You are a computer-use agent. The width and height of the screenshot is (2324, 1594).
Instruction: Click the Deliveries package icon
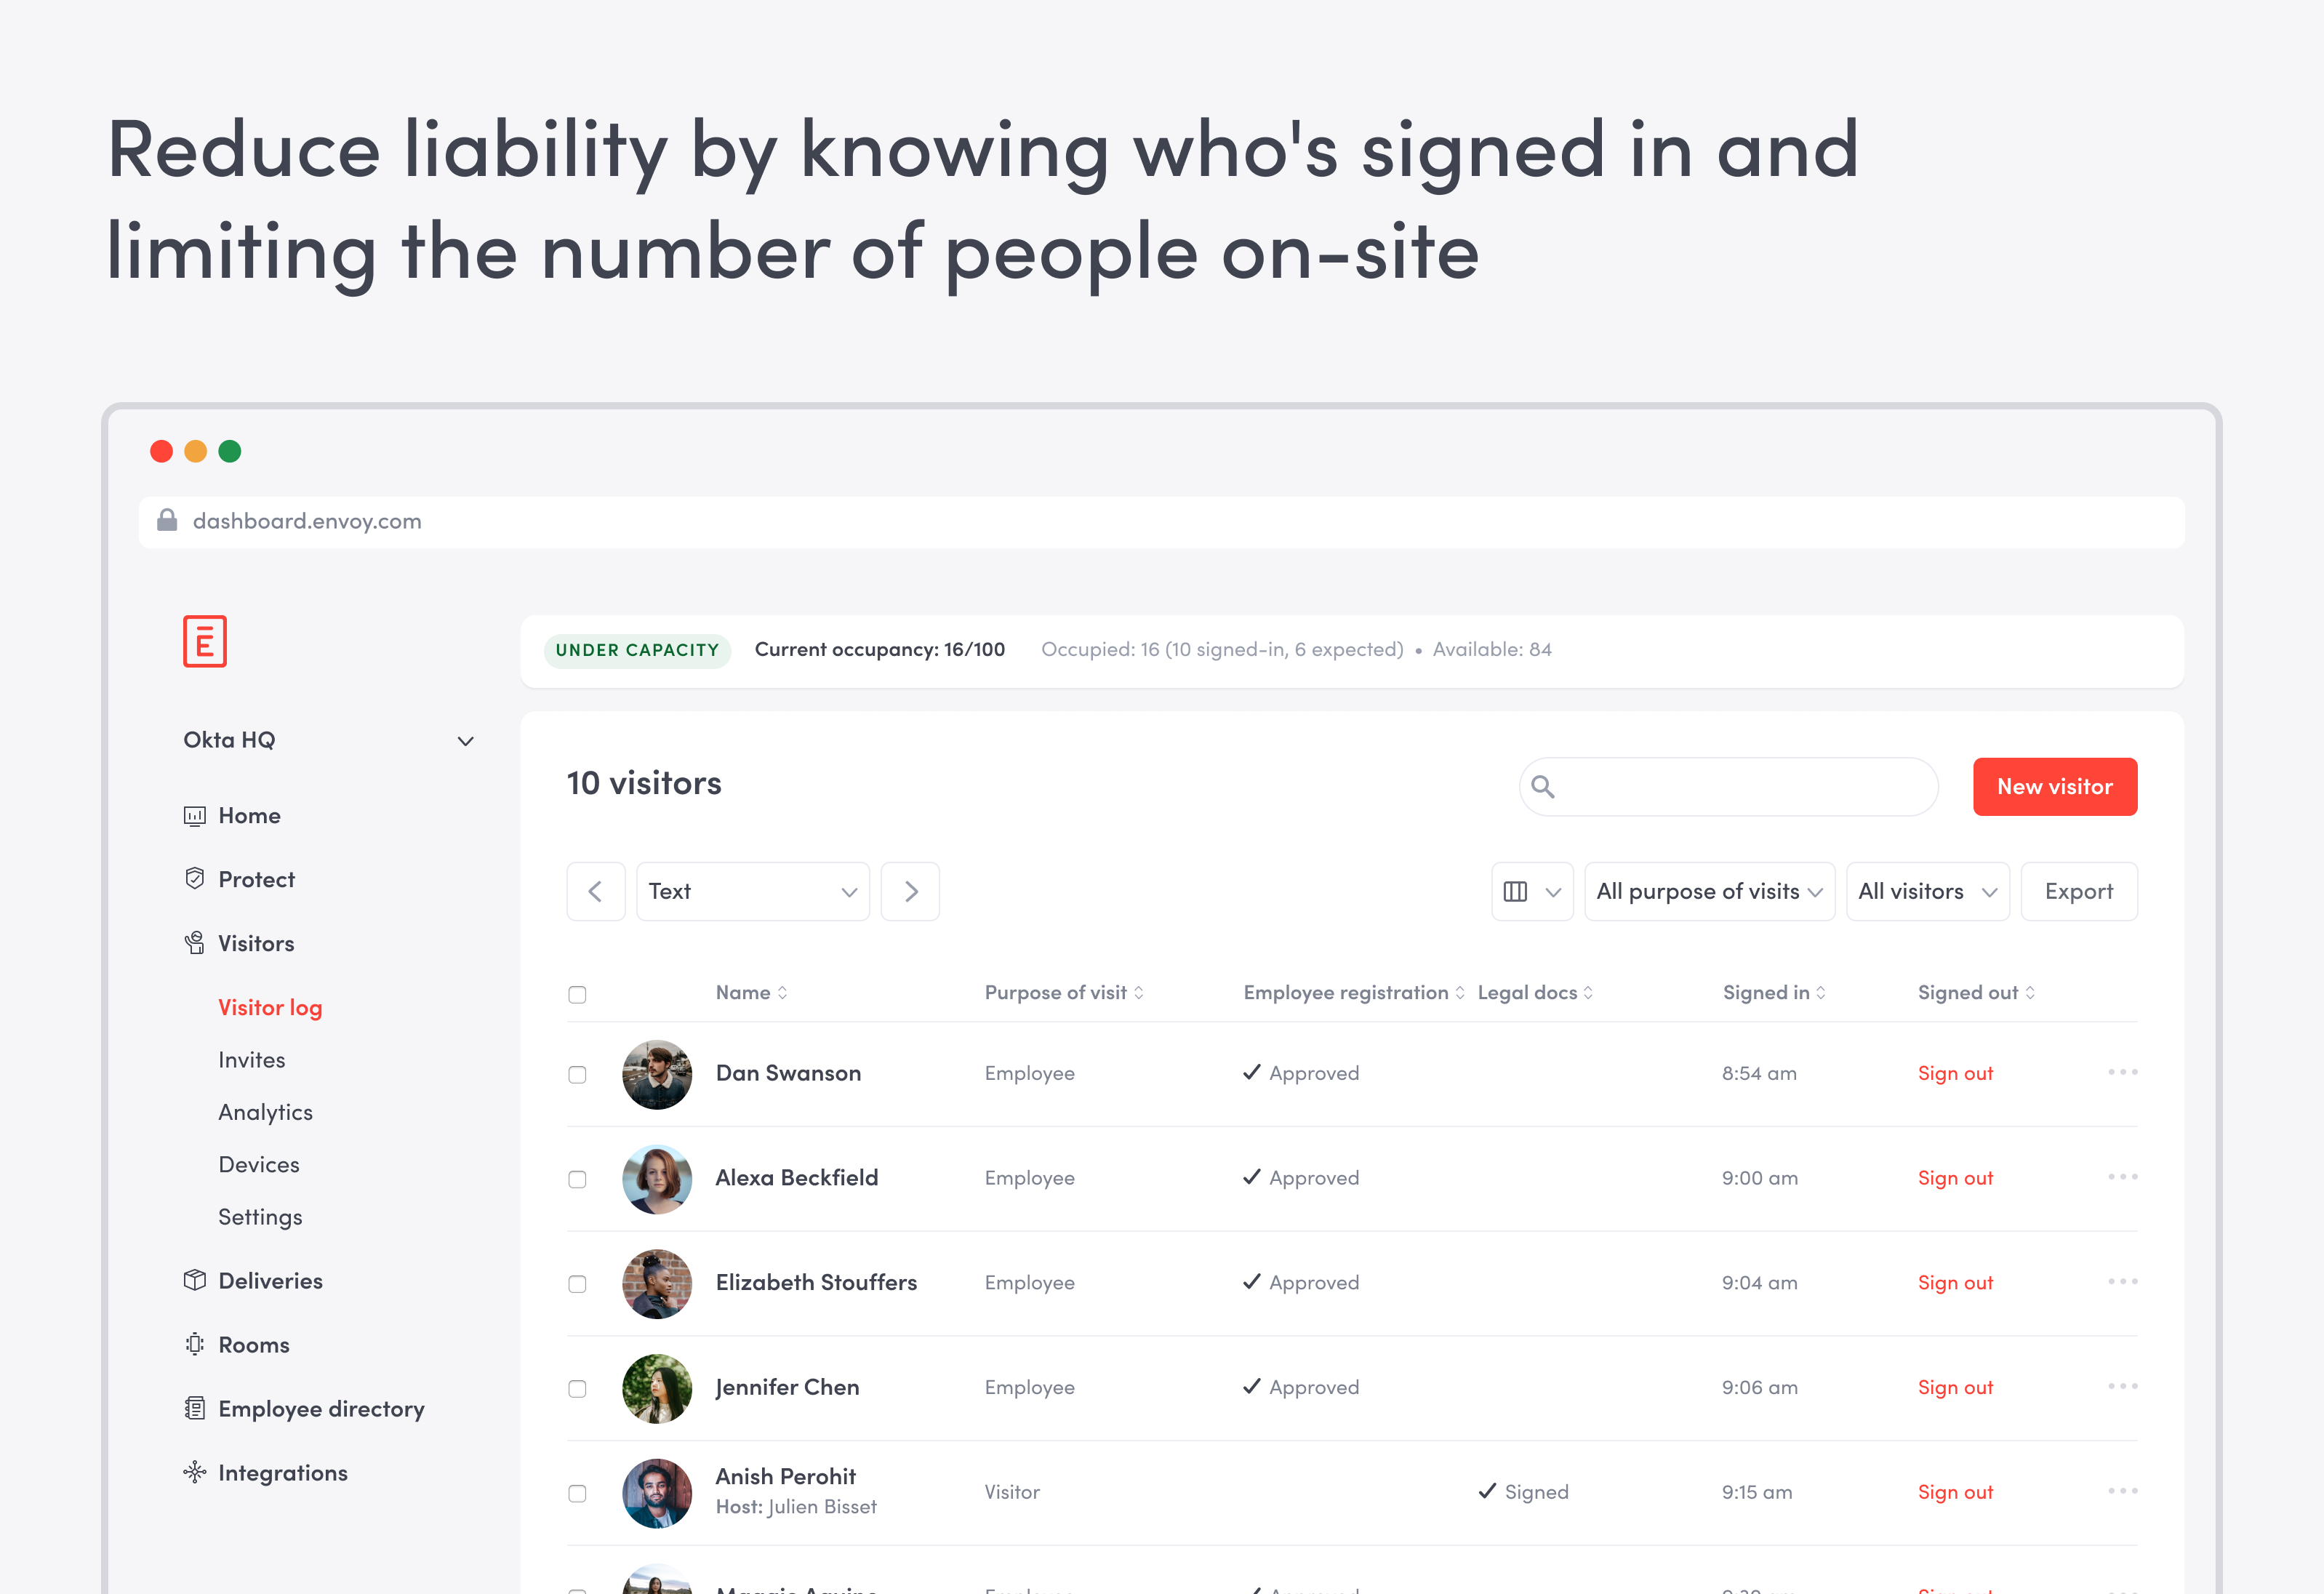tap(195, 1281)
